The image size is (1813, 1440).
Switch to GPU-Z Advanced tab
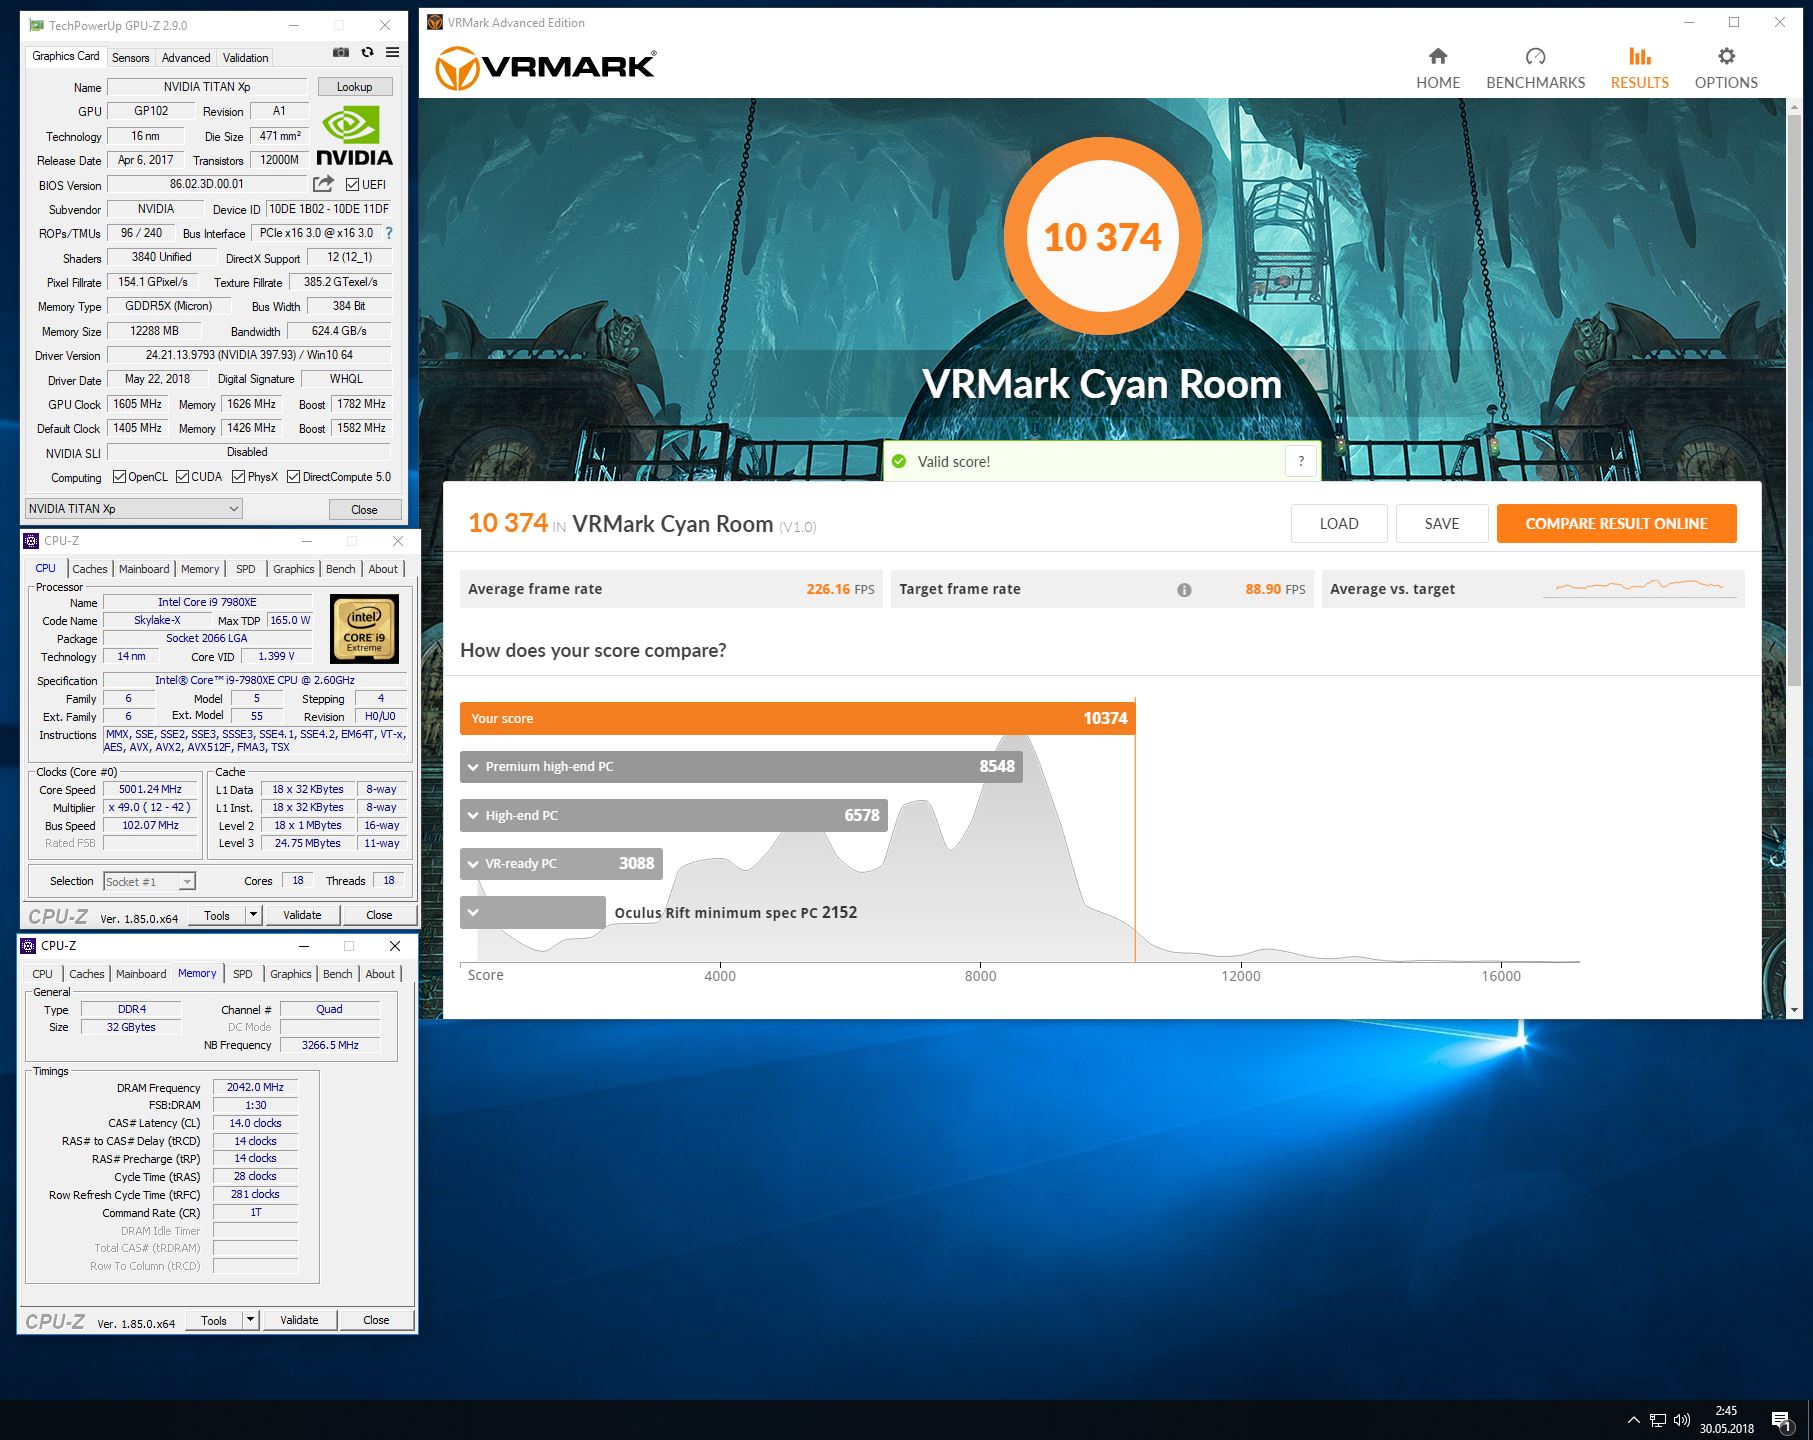click(x=186, y=58)
